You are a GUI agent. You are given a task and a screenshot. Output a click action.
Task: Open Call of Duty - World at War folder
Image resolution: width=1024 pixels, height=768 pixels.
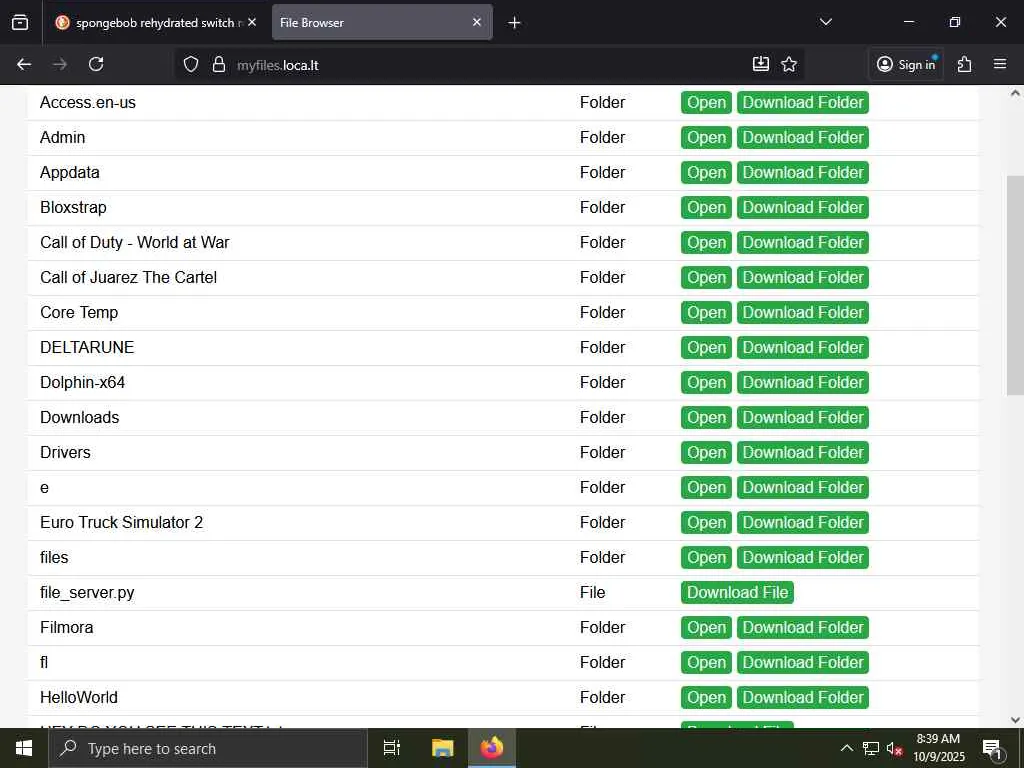coord(706,243)
